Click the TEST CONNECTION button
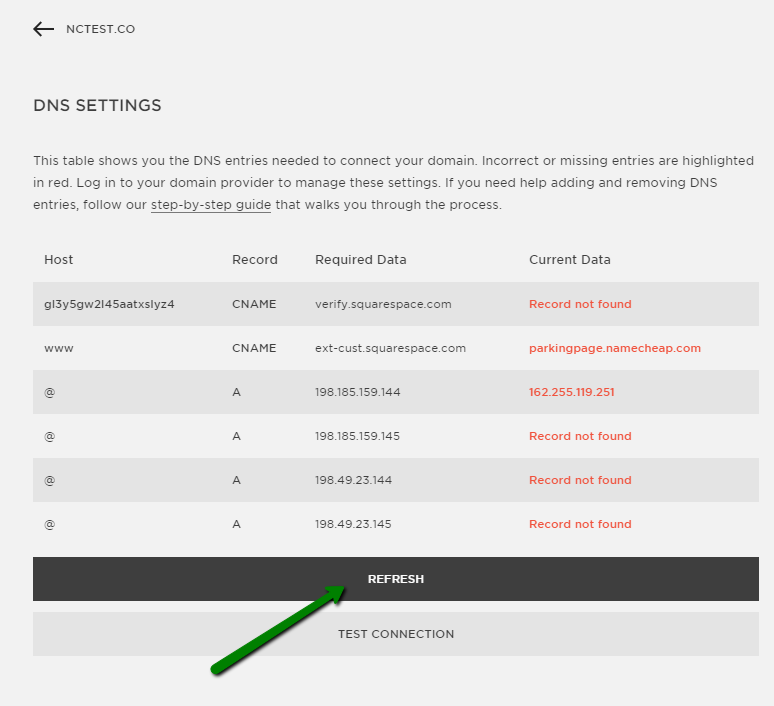 [x=395, y=634]
